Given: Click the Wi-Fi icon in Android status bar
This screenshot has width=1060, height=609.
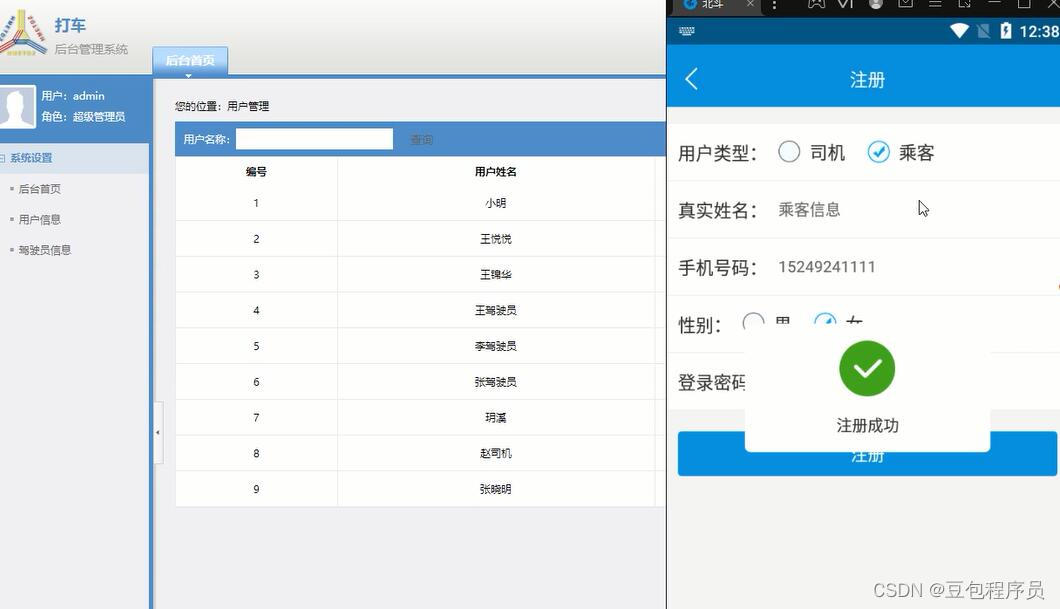Looking at the screenshot, I should pyautogui.click(x=959, y=30).
